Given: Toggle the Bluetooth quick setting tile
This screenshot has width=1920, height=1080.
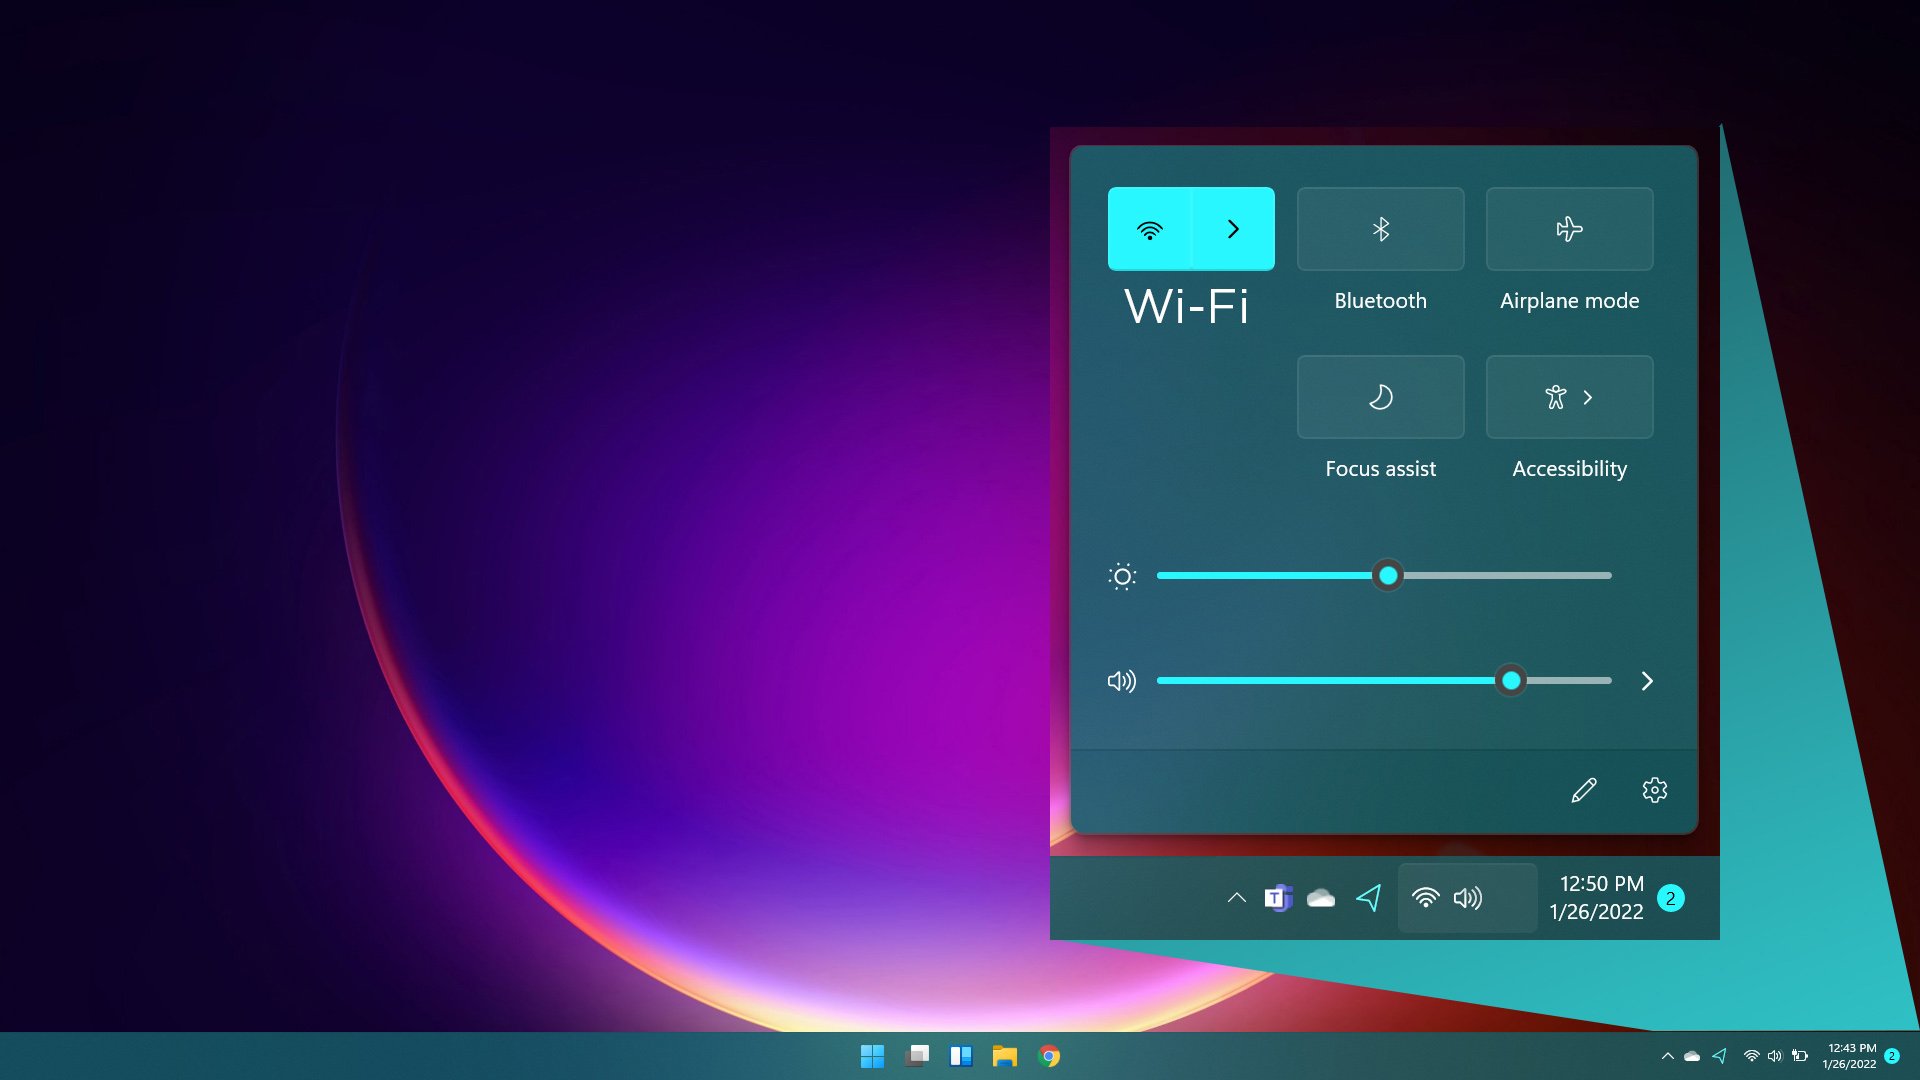Looking at the screenshot, I should (1380, 229).
